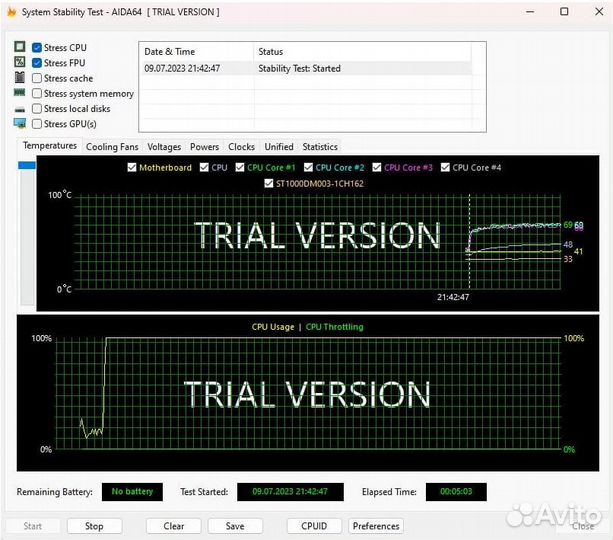Go to the Powers tab
Image resolution: width=613 pixels, height=540 pixels.
(x=204, y=147)
